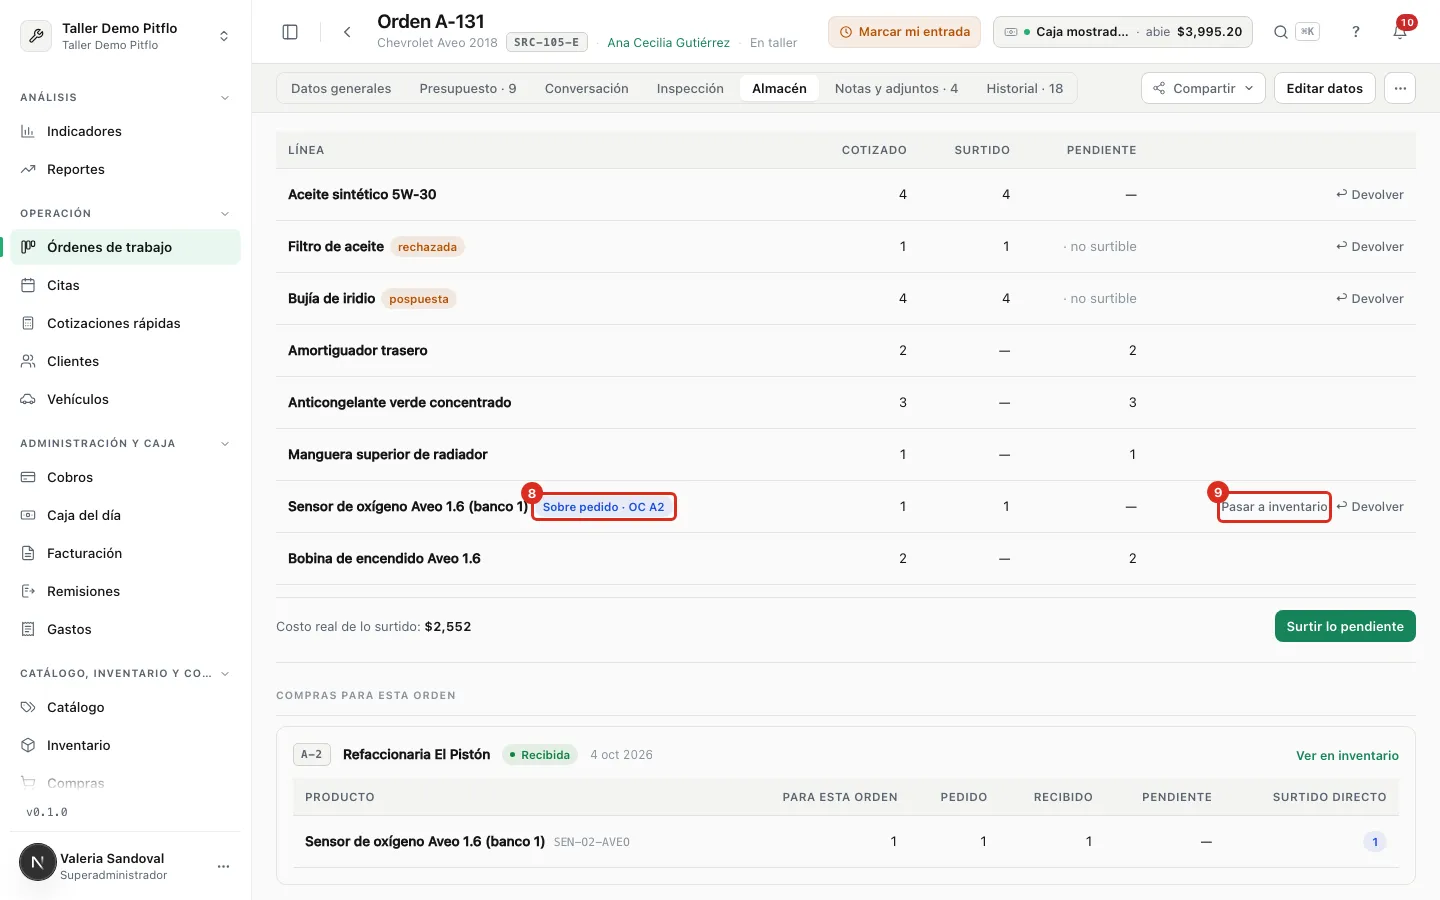Open the Caja mostrador status chip

pyautogui.click(x=1122, y=32)
